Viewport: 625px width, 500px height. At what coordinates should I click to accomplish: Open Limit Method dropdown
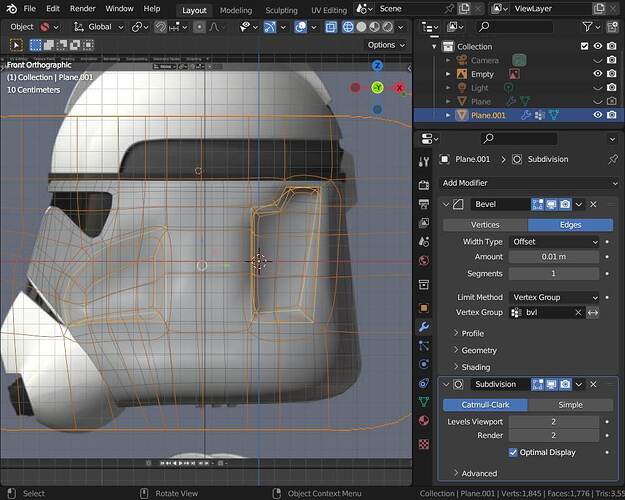click(554, 297)
